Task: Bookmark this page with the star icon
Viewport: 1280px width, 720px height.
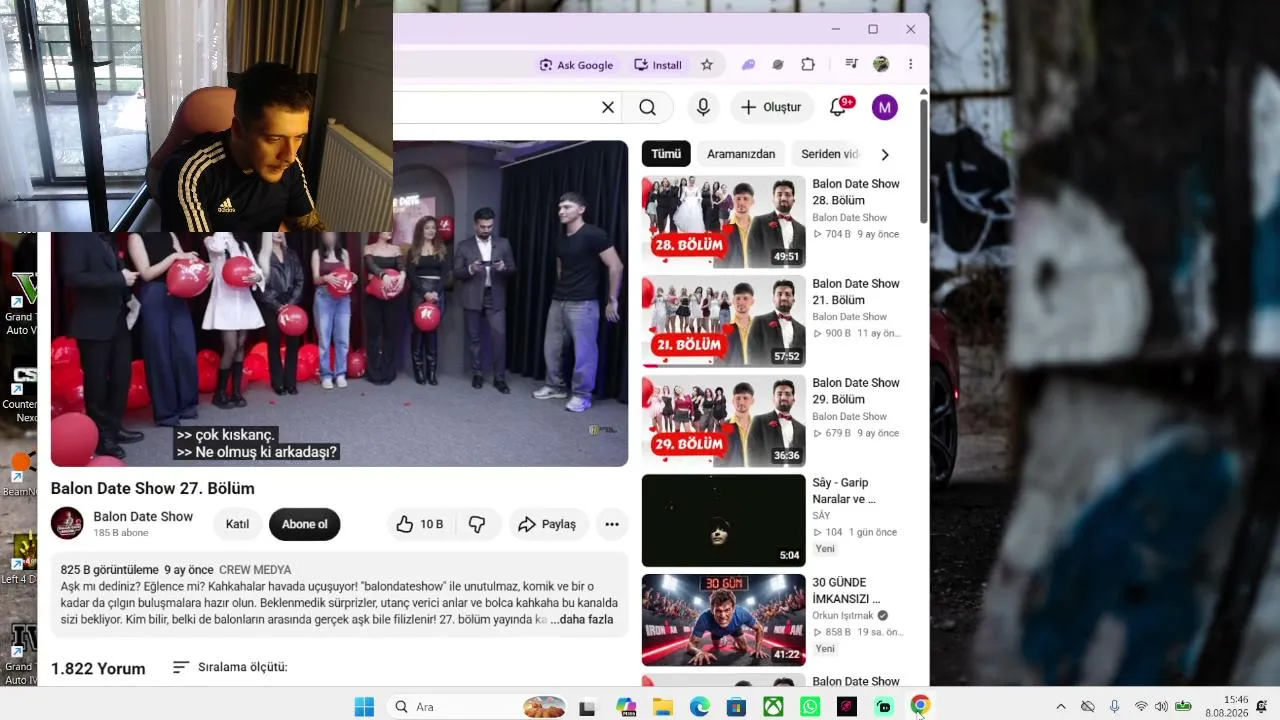Action: pos(707,65)
